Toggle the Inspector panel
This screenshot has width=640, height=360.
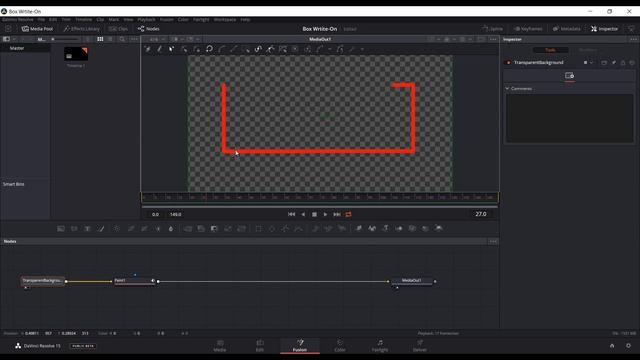pos(604,29)
